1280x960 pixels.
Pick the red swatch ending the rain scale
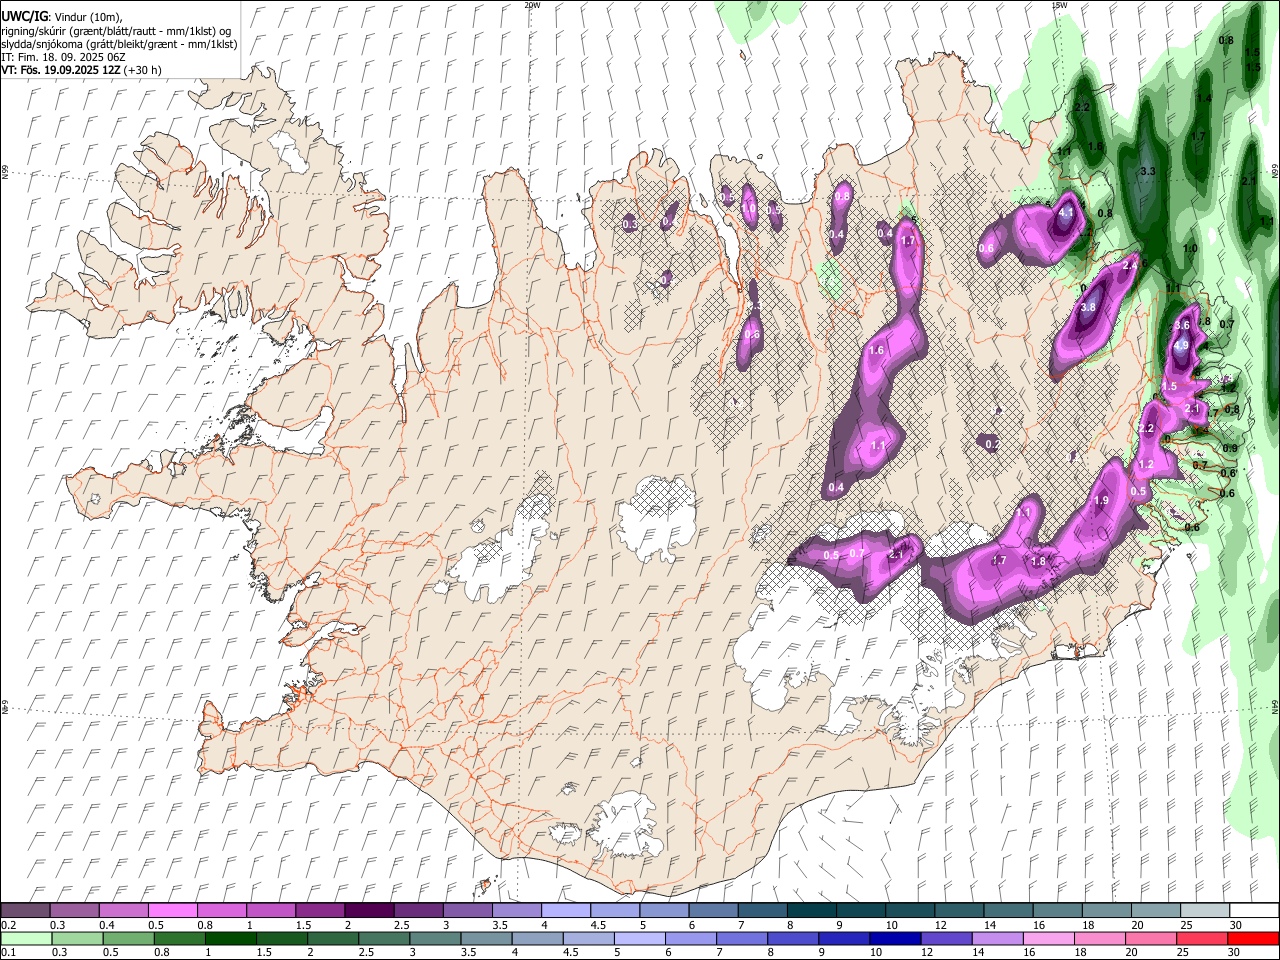point(1253,938)
